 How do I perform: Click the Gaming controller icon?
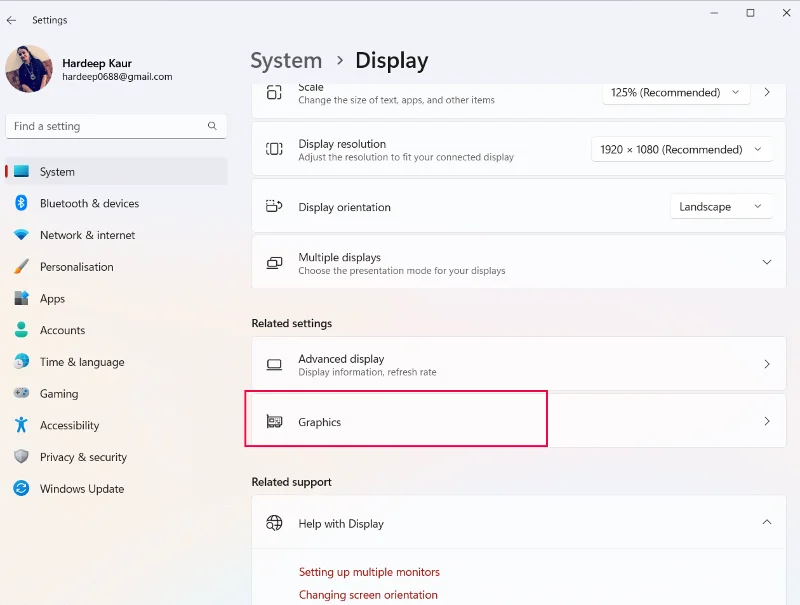coord(21,393)
